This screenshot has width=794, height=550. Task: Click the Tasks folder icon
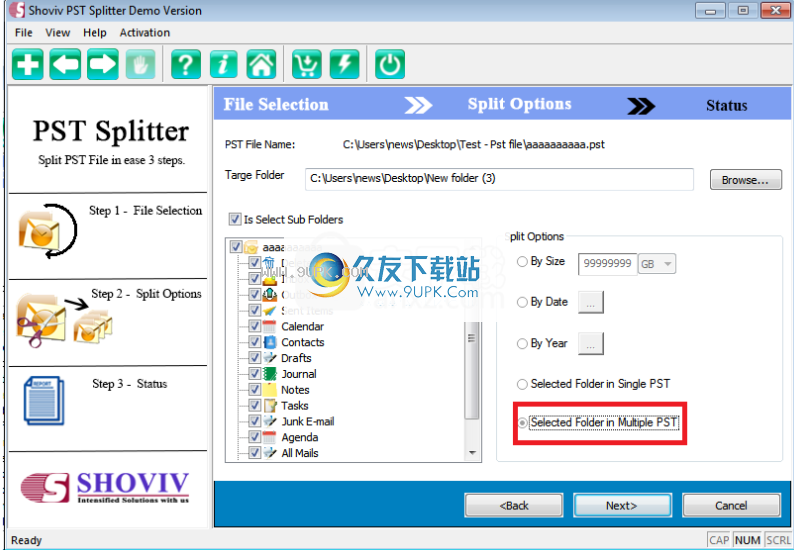tap(270, 405)
